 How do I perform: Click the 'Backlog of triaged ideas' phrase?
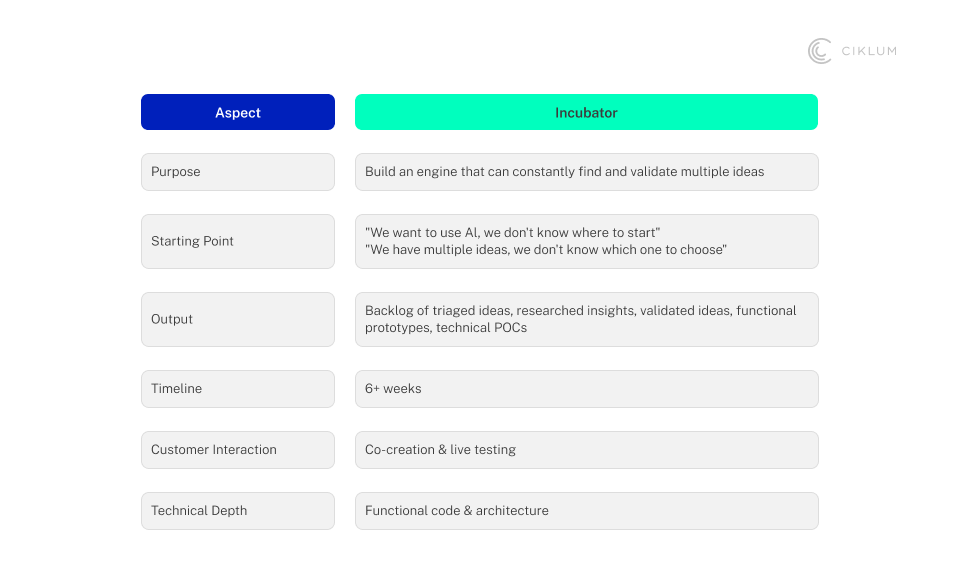click(437, 311)
